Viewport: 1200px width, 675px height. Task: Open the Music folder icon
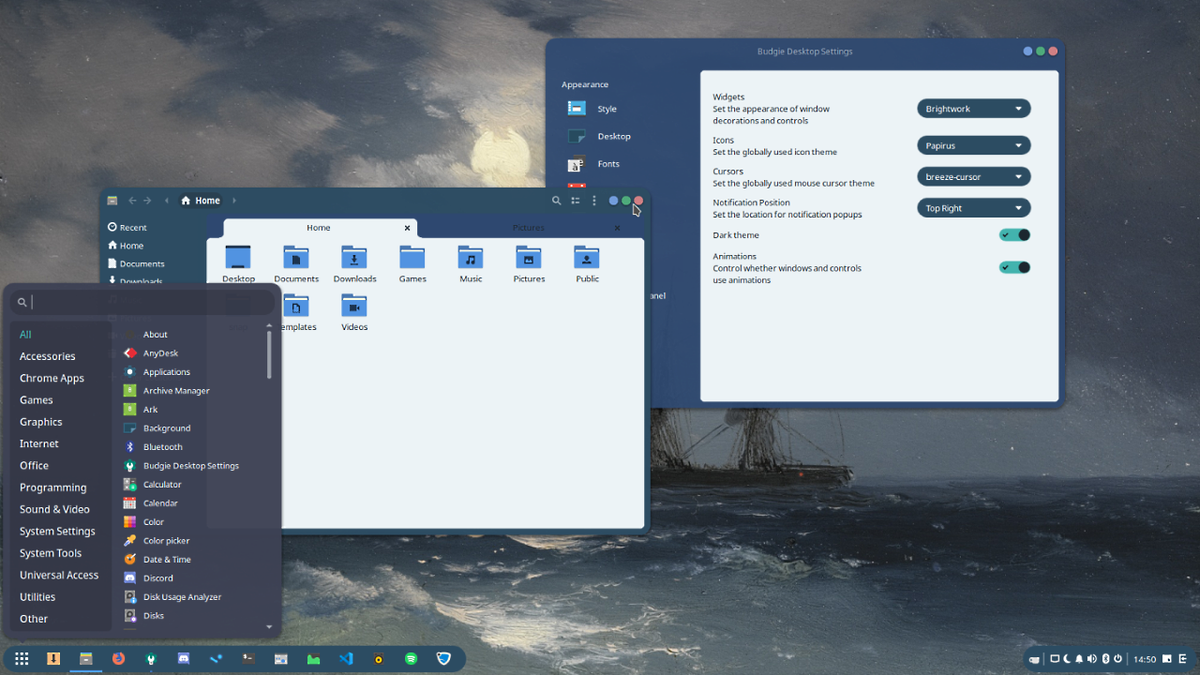pyautogui.click(x=471, y=264)
